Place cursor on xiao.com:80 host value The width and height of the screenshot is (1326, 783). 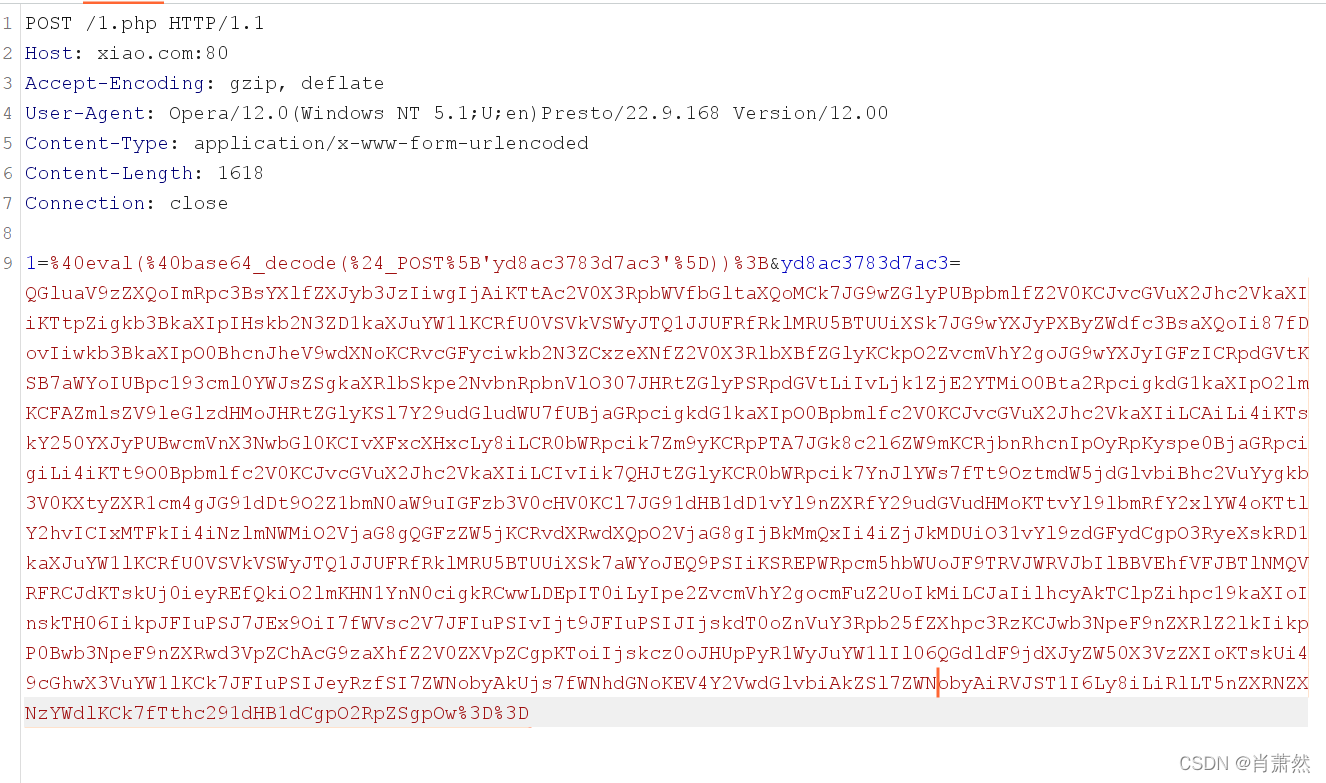[162, 53]
